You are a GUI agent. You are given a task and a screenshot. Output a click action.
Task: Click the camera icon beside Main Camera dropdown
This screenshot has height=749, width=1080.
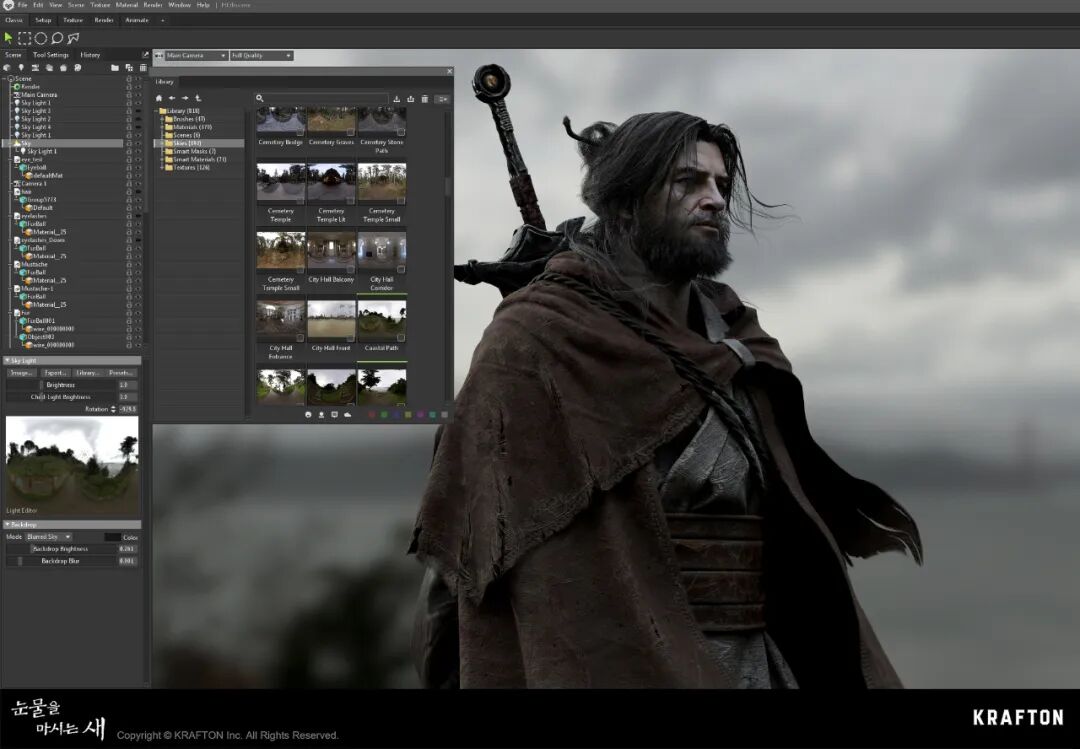[x=159, y=56]
